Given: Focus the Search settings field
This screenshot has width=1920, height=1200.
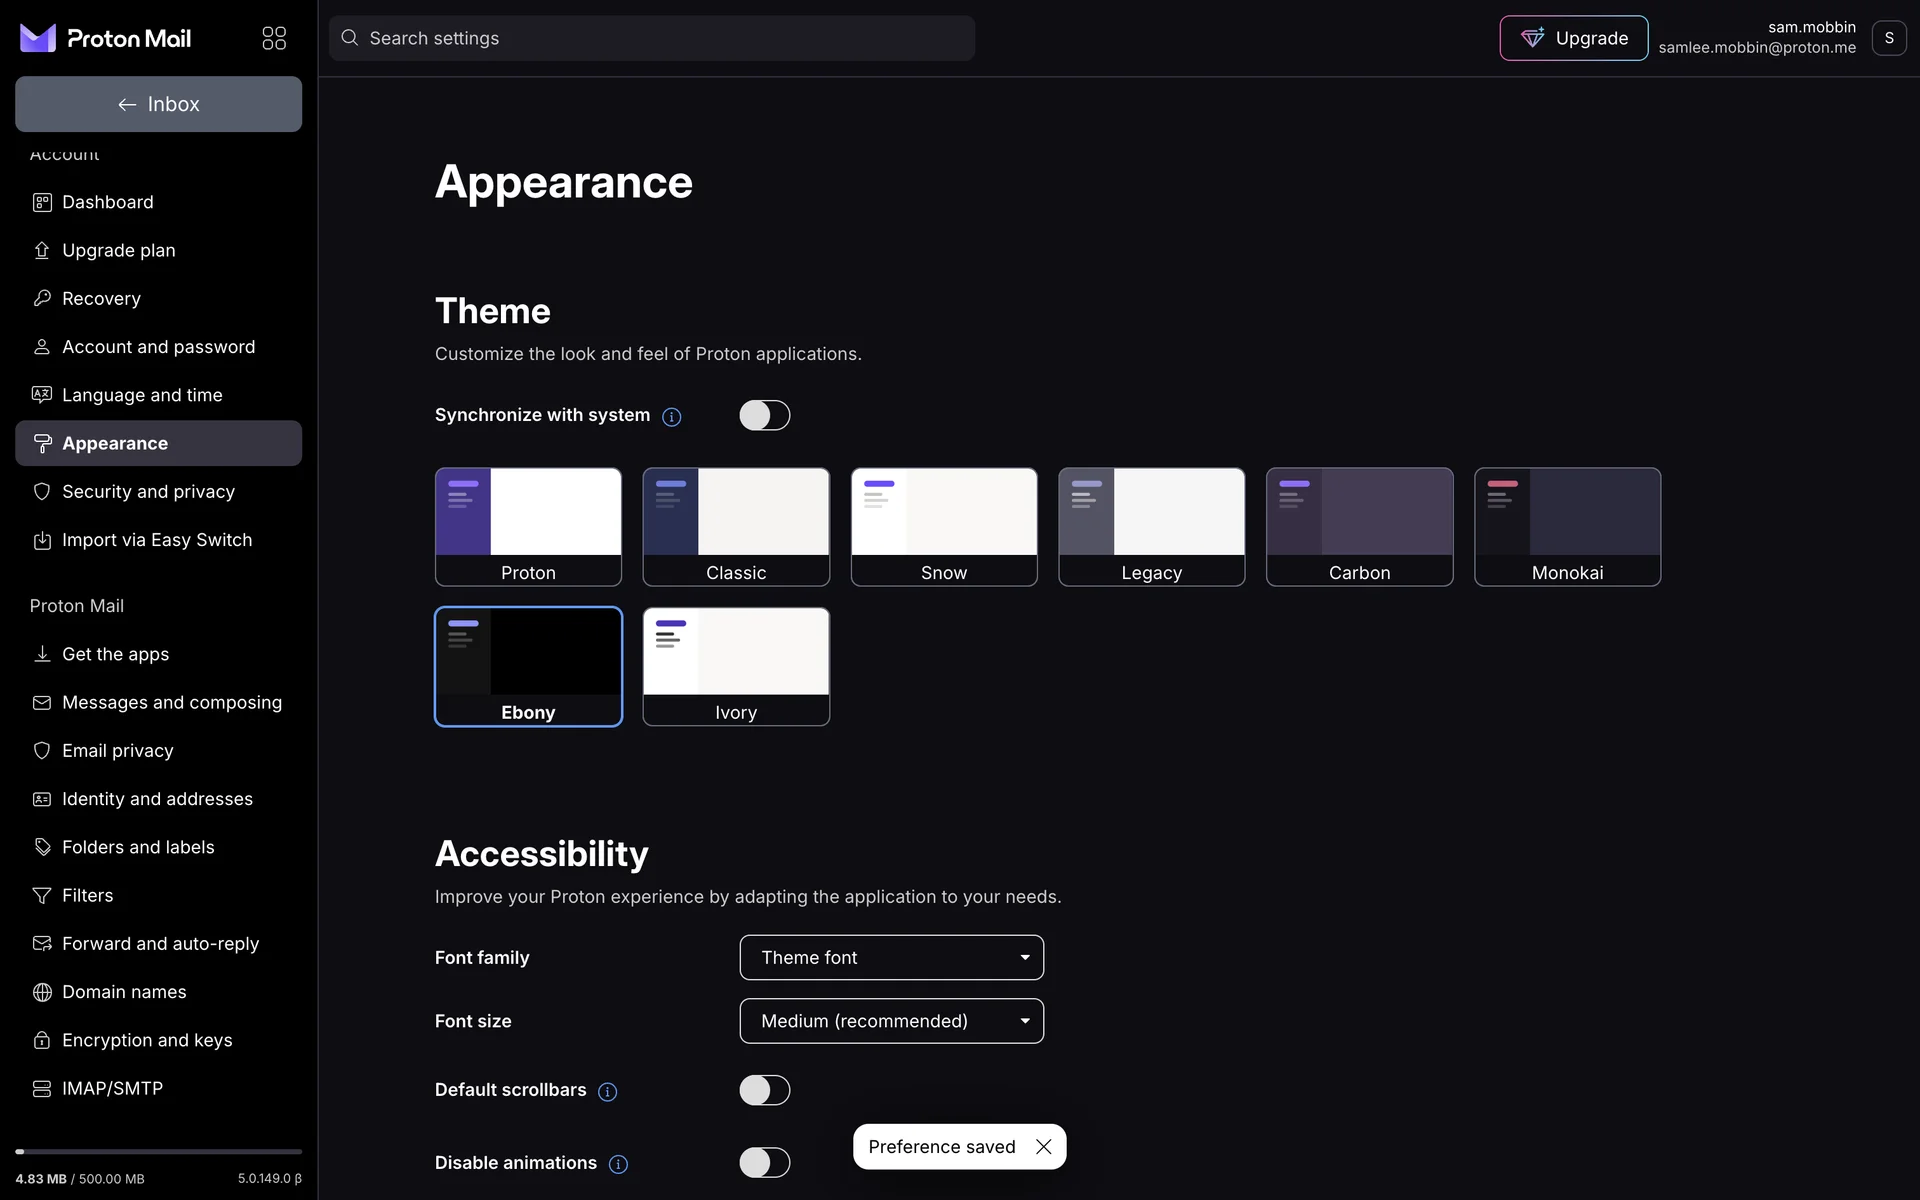Looking at the screenshot, I should click(652, 38).
